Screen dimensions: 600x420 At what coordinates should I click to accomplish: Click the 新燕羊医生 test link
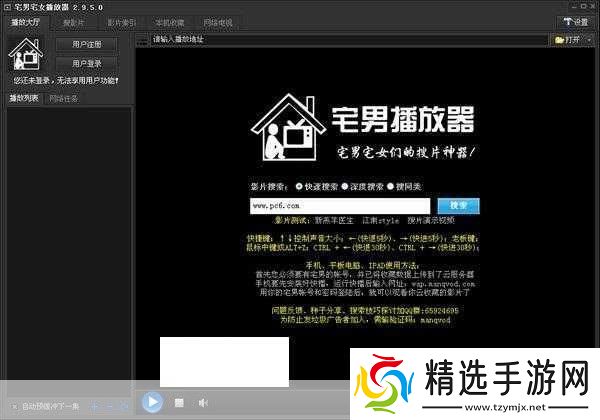click(334, 220)
